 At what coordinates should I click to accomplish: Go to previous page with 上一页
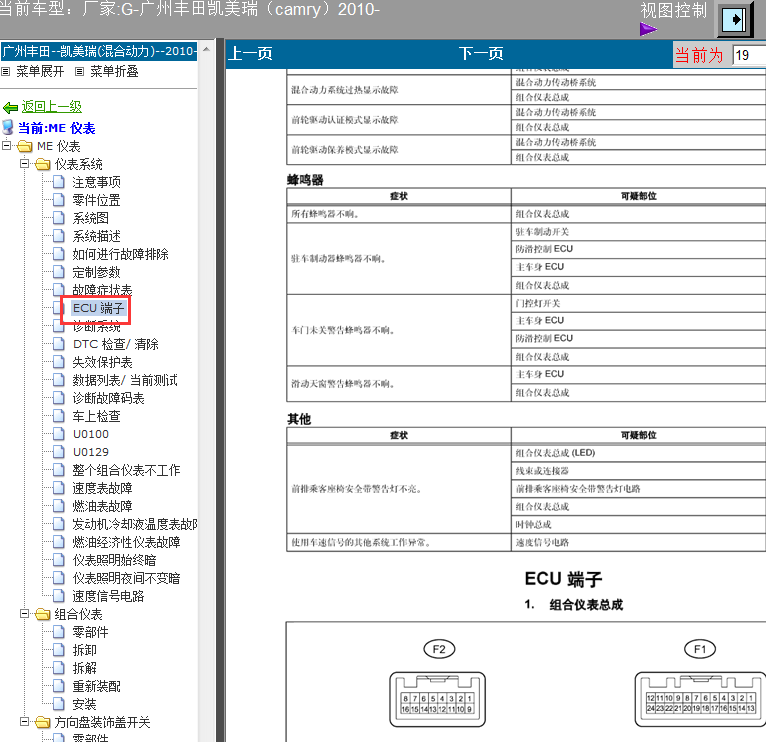point(251,53)
